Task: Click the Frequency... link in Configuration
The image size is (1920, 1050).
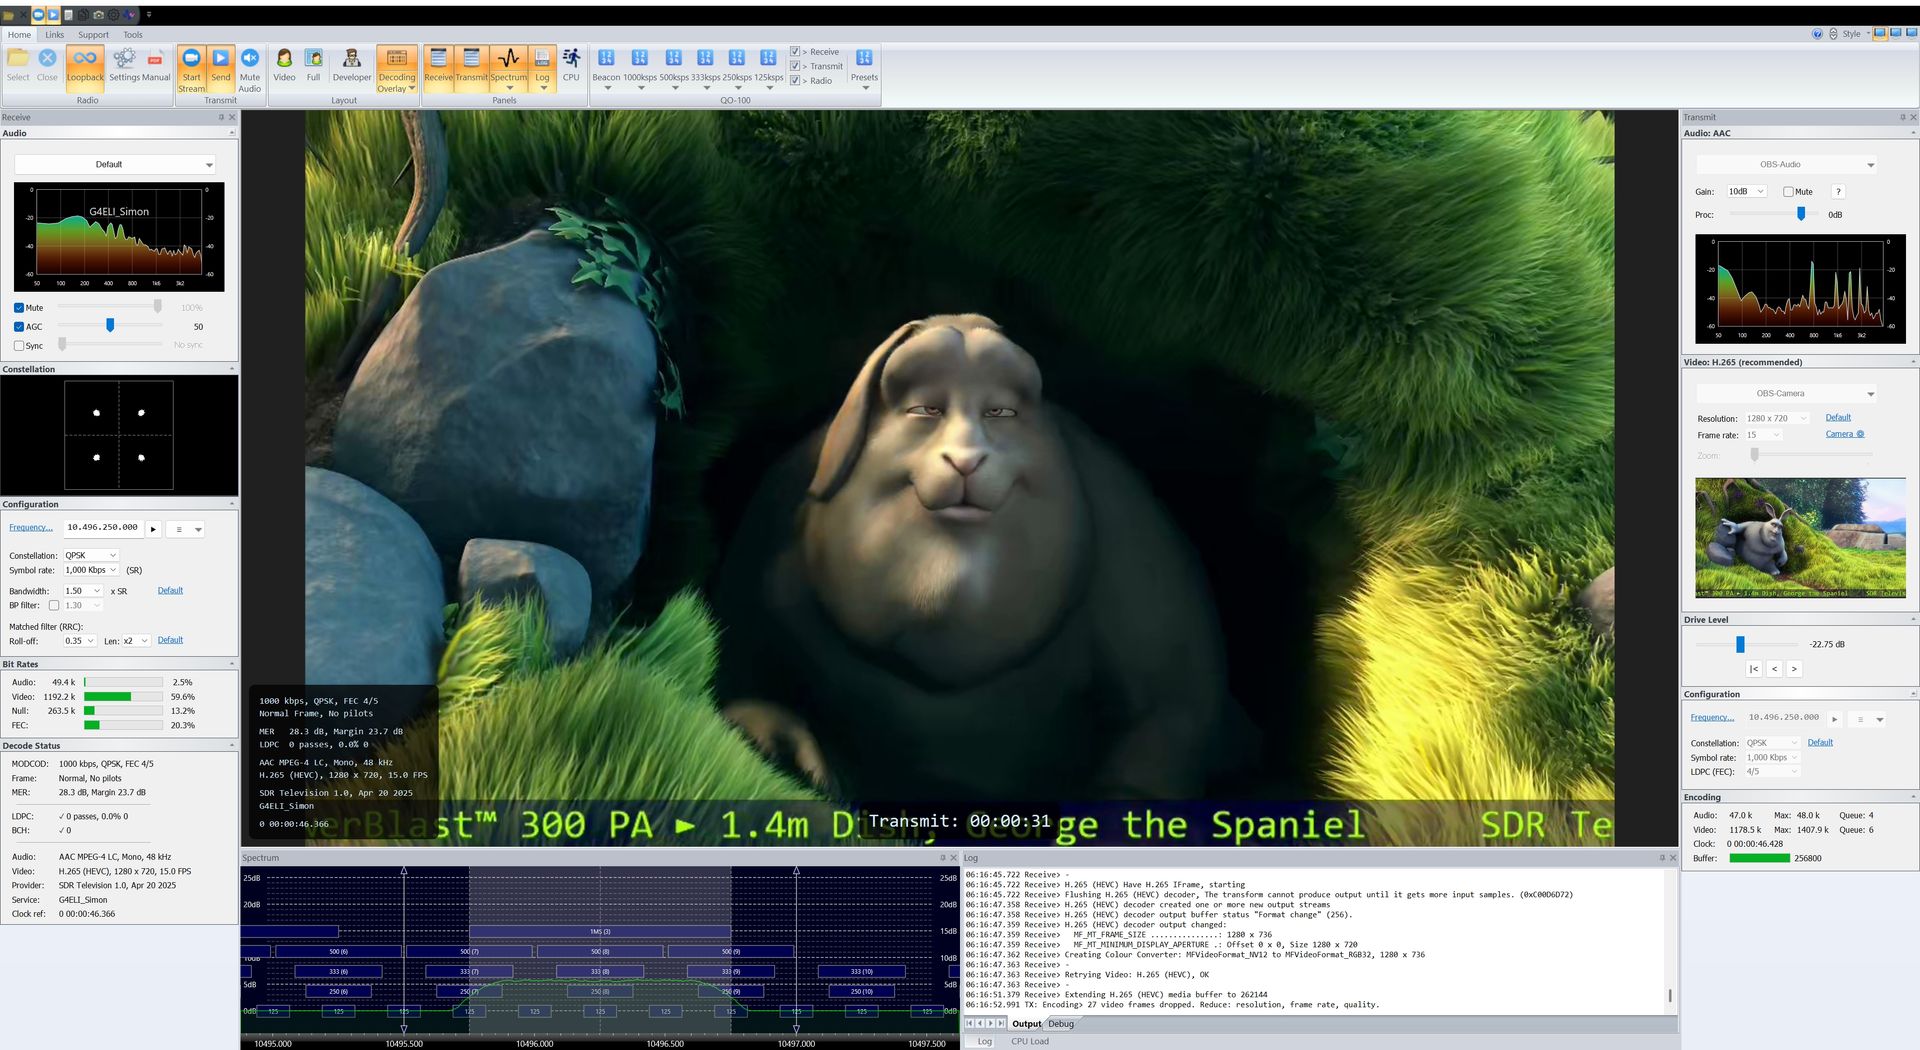Action: coord(31,527)
